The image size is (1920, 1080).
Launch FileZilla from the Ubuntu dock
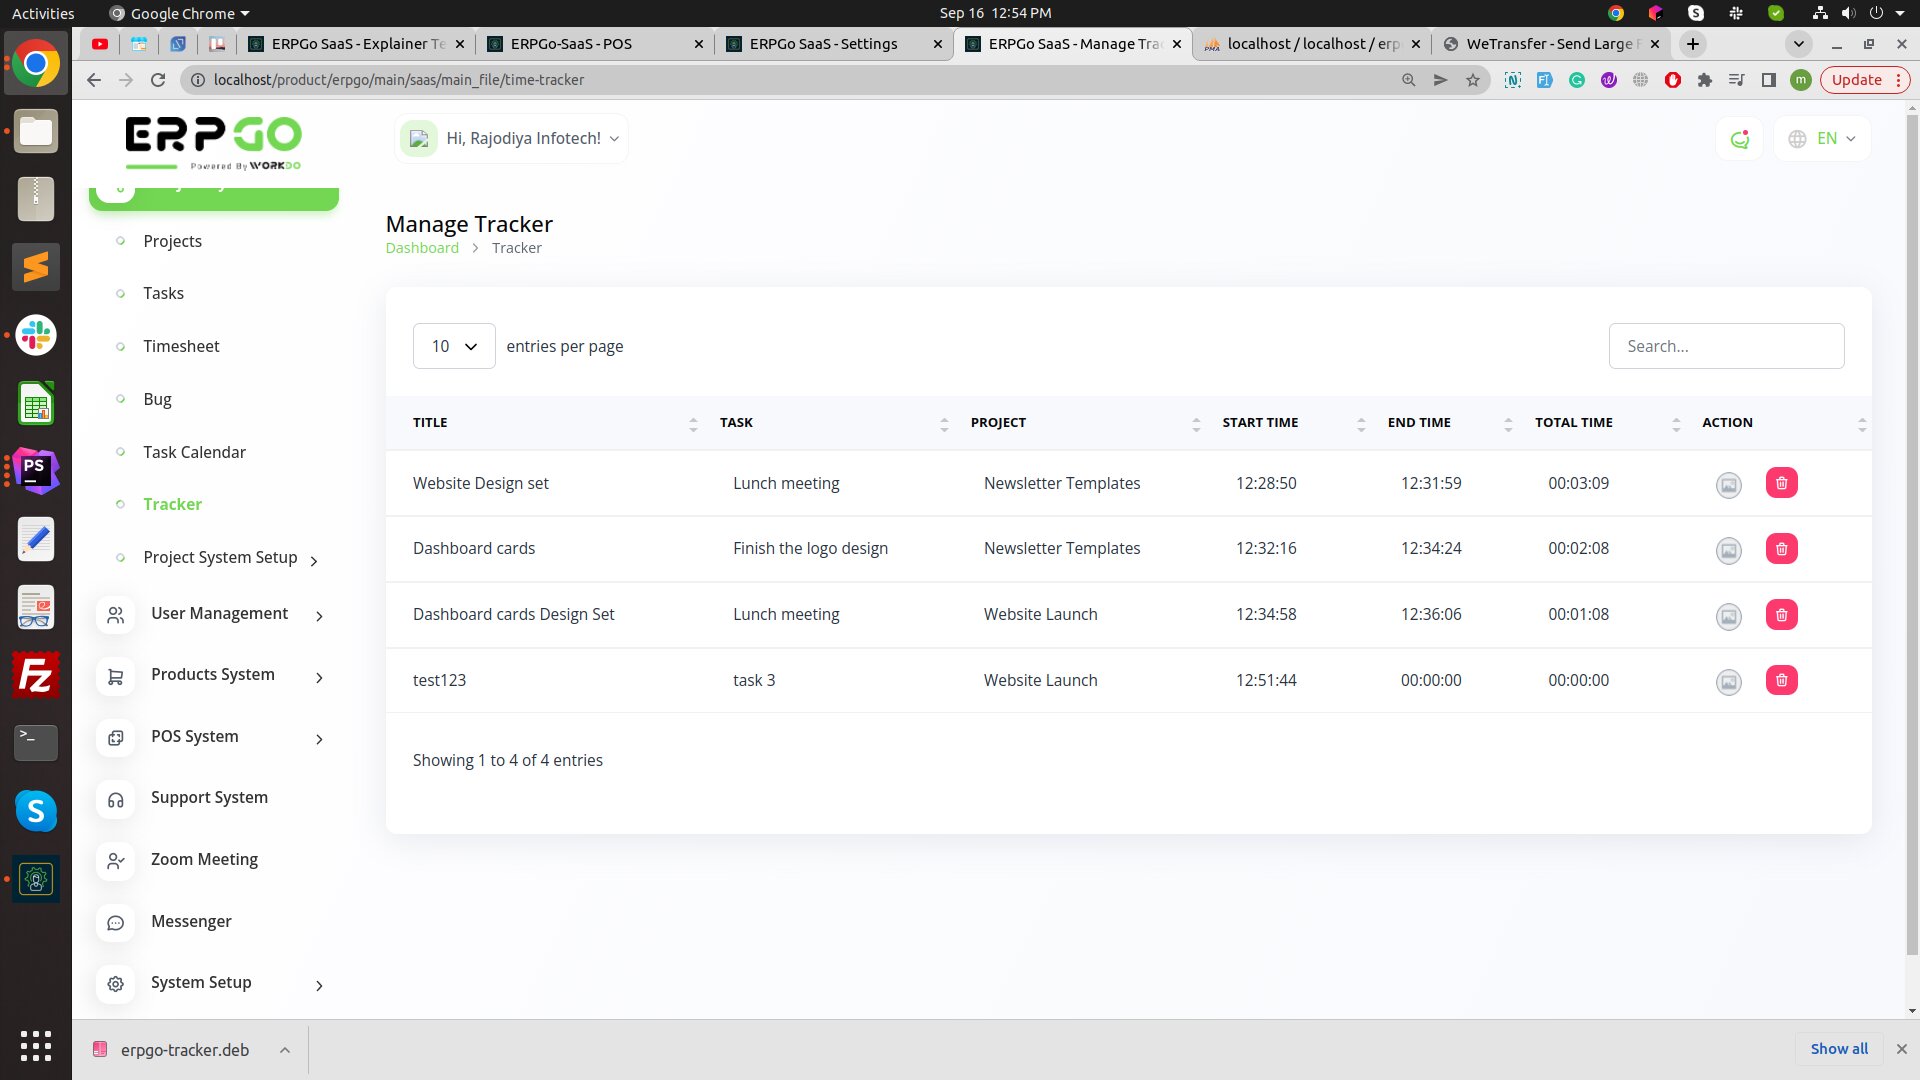coord(36,676)
